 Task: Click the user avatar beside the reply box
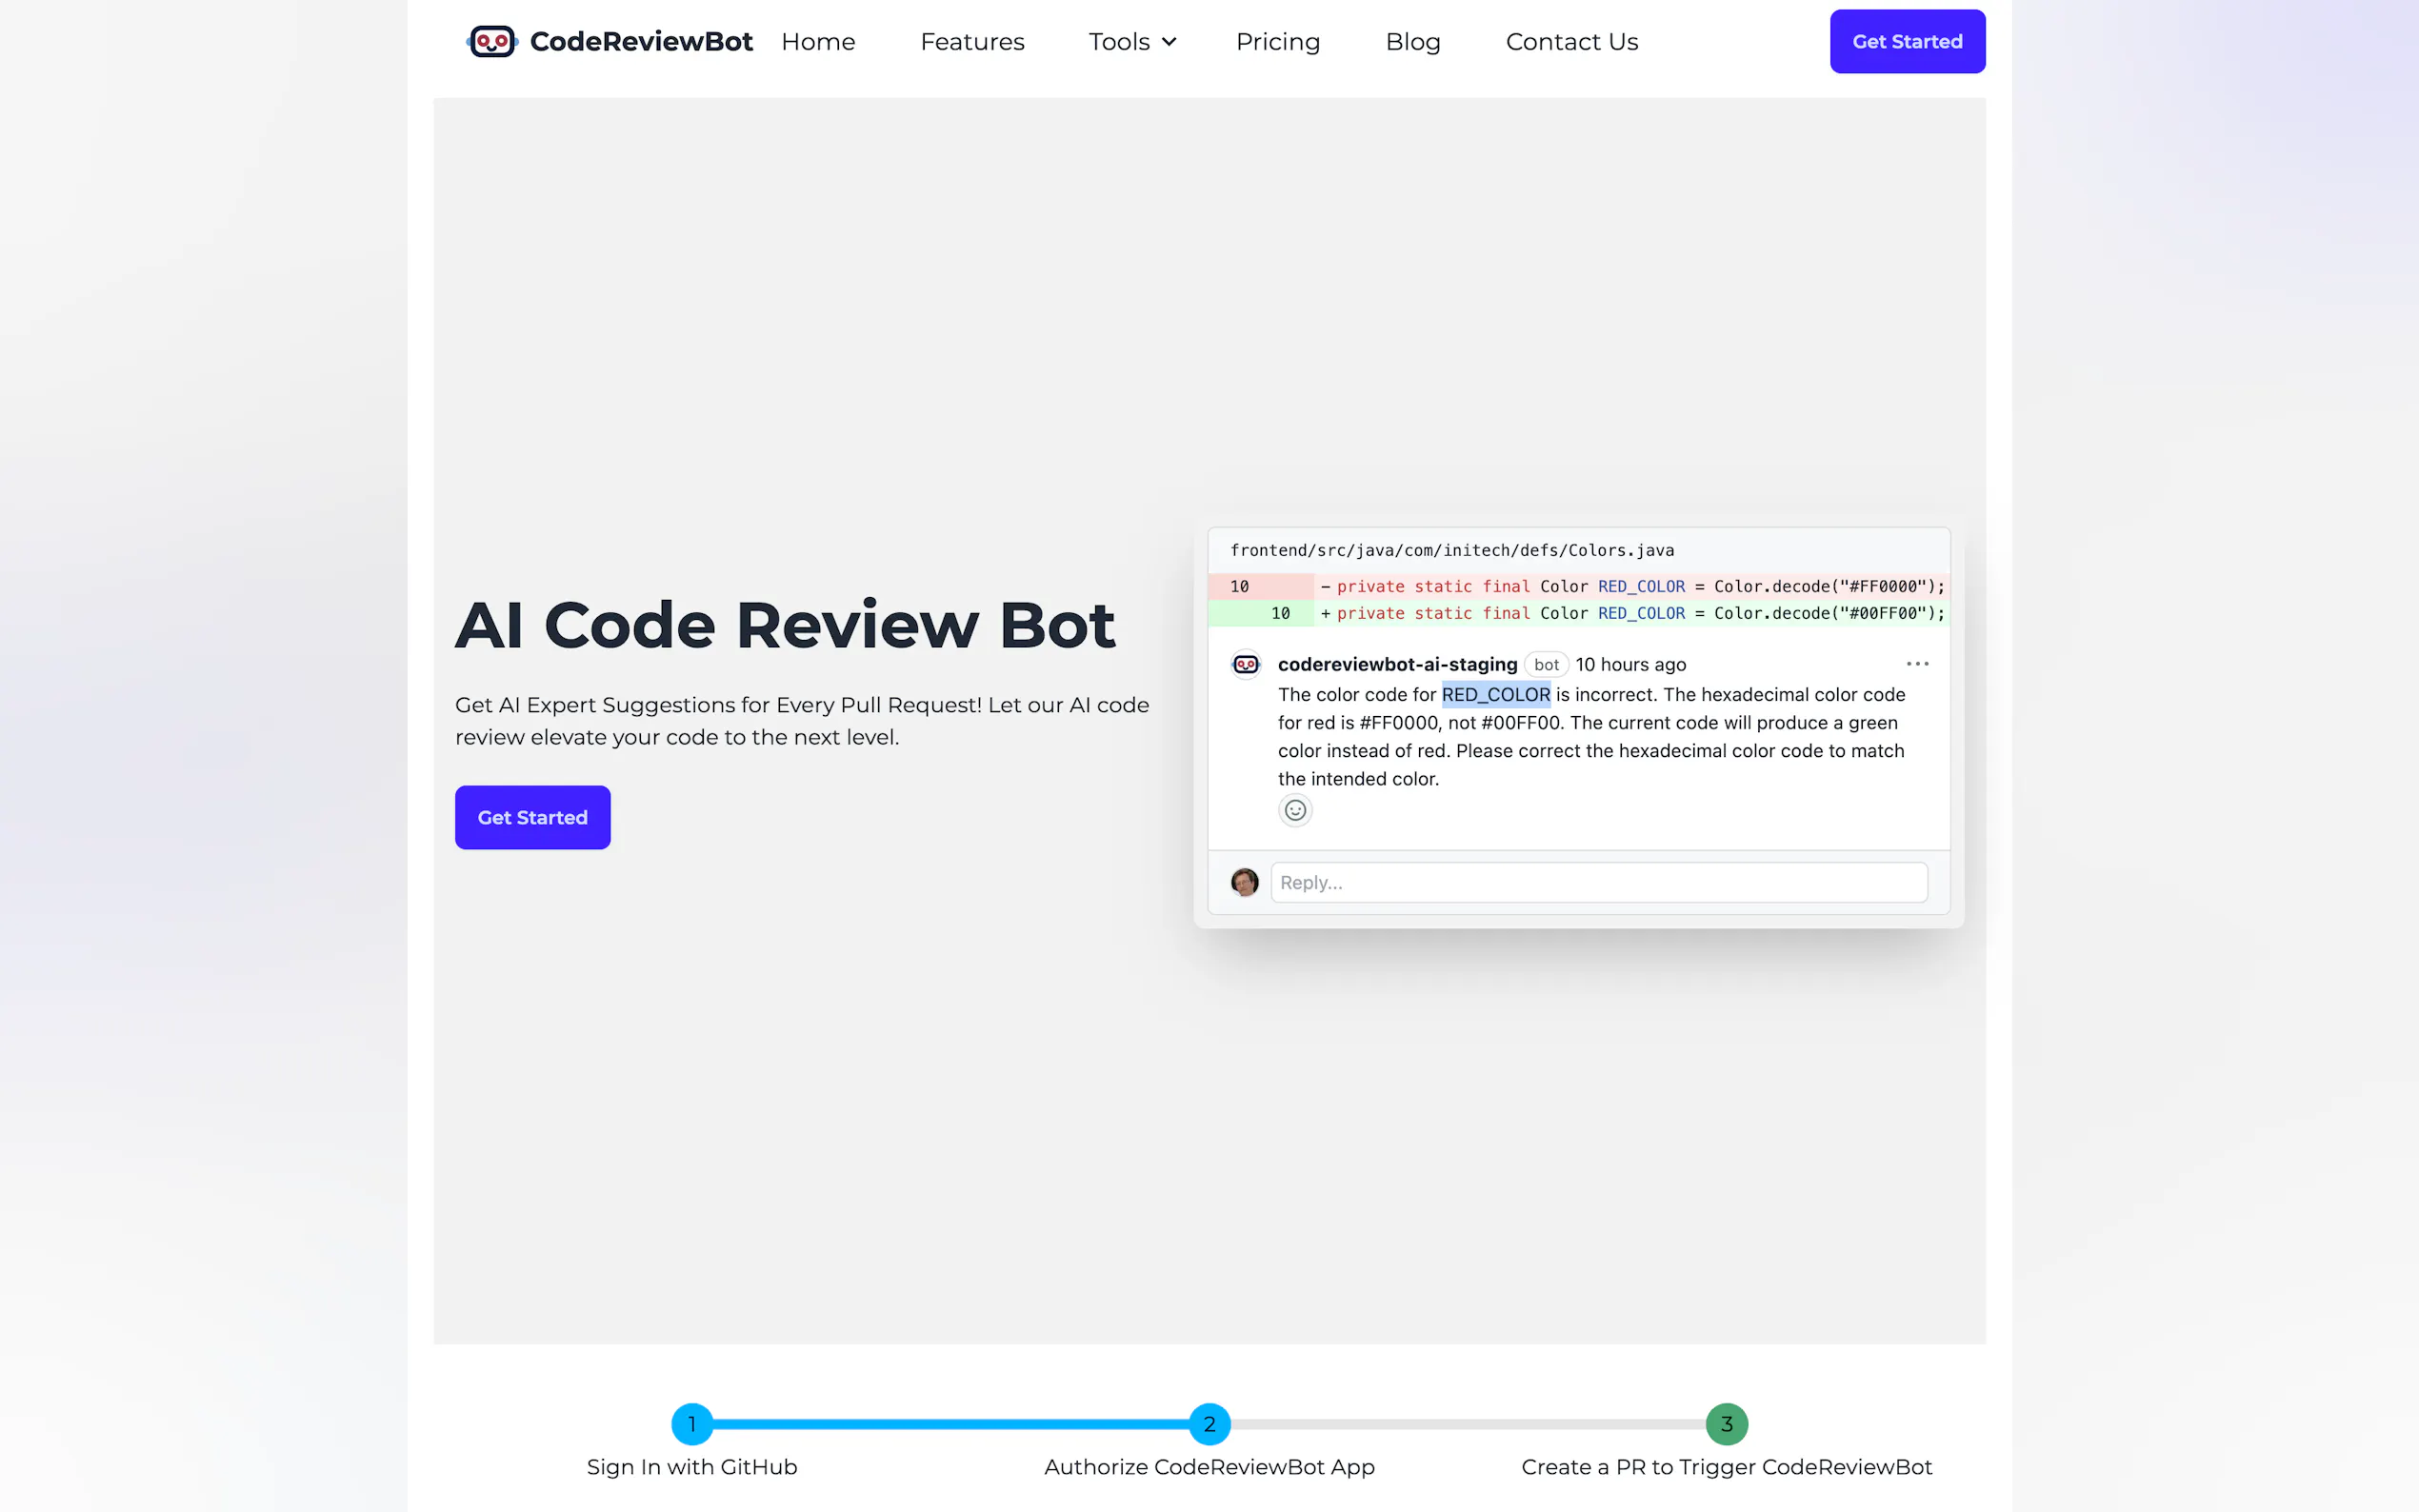[1244, 882]
